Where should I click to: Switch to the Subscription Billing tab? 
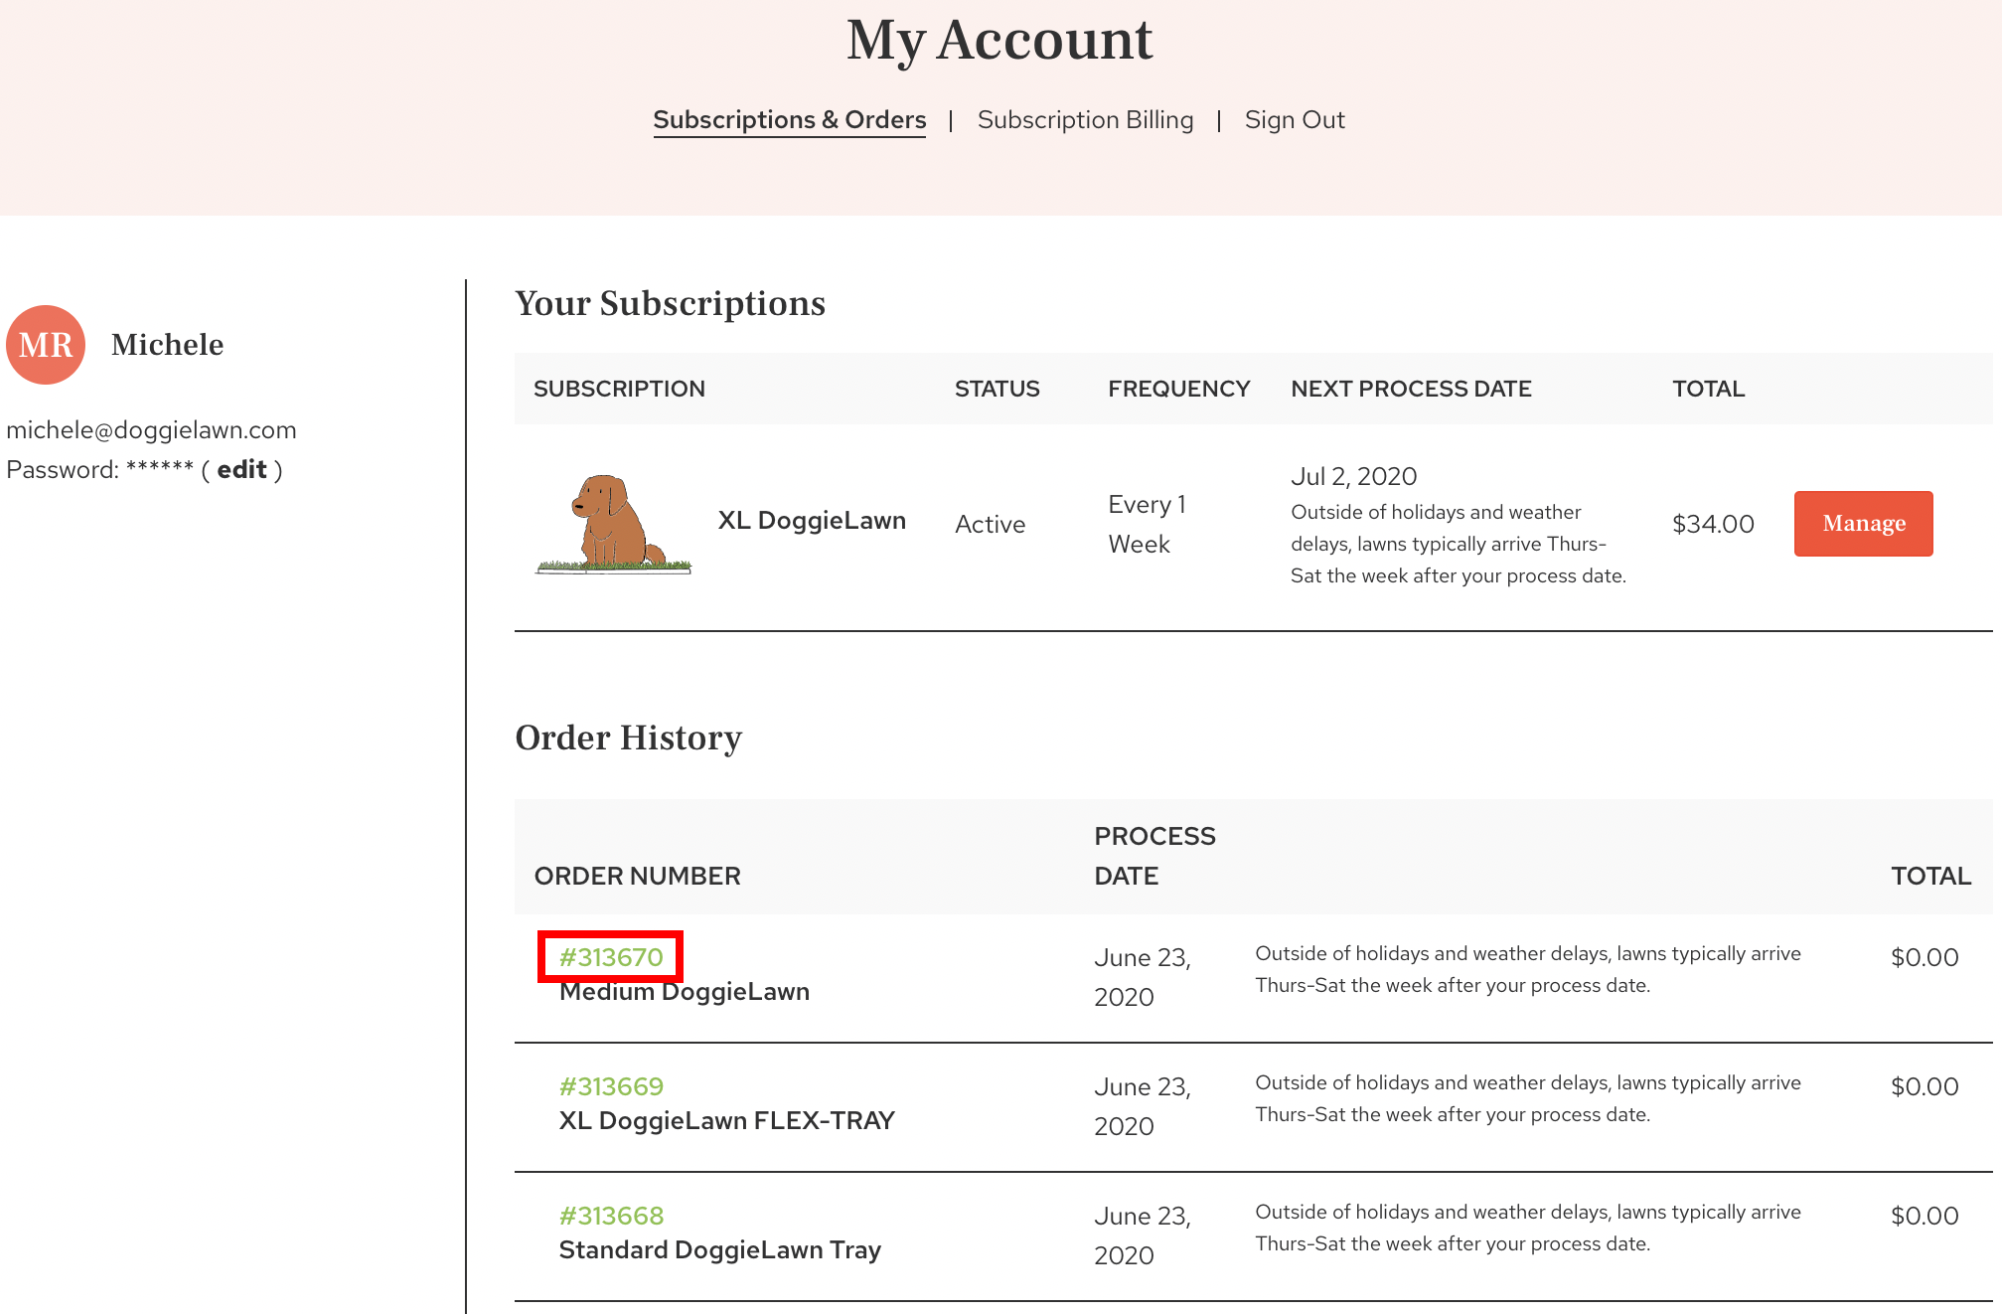(x=1085, y=120)
